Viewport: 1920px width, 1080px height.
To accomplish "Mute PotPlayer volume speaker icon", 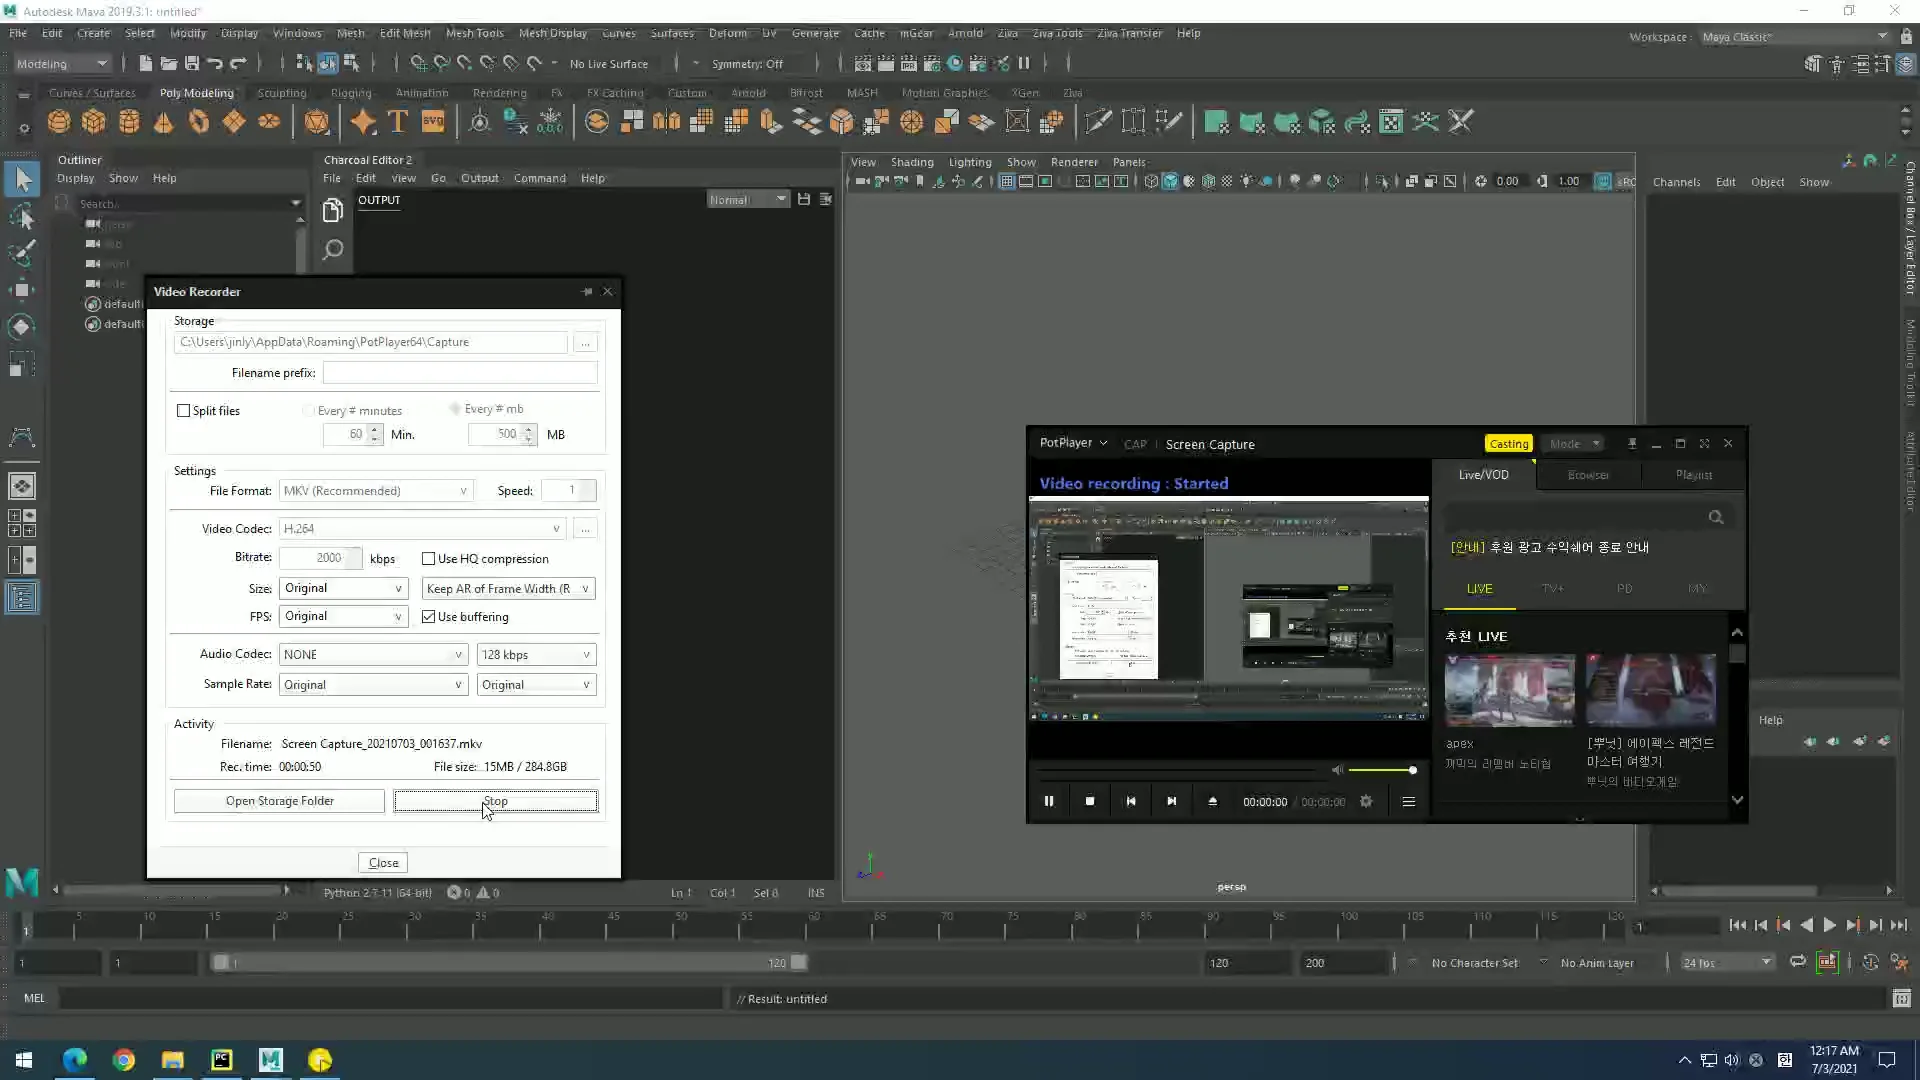I will click(x=1337, y=770).
